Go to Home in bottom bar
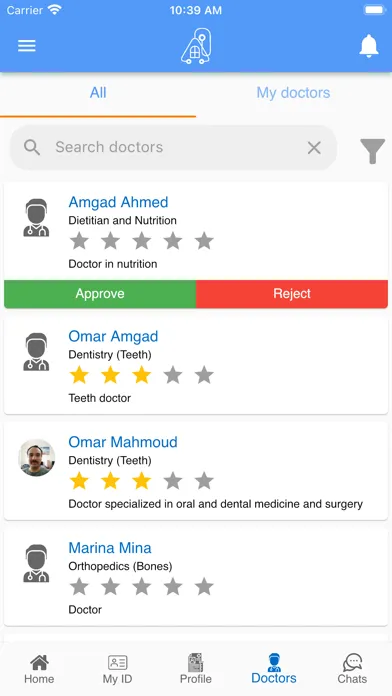The image size is (392, 696). (39, 669)
